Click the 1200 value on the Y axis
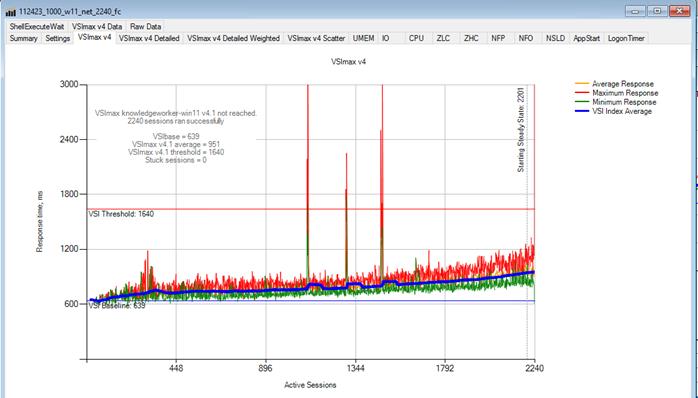Image resolution: width=698 pixels, height=398 pixels. coord(69,249)
